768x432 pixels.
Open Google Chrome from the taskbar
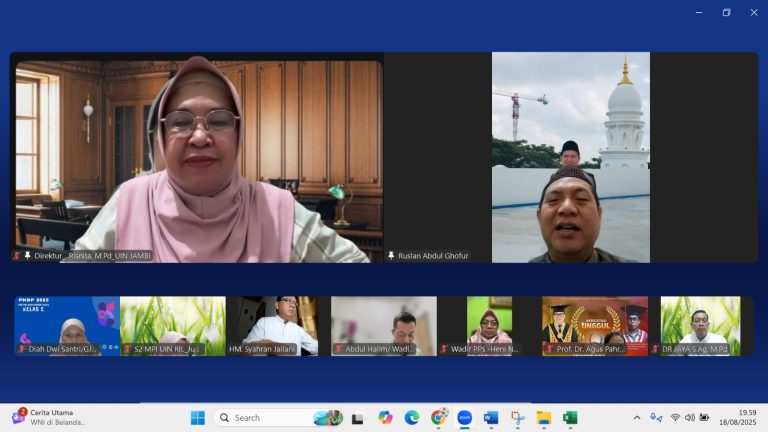(439, 417)
